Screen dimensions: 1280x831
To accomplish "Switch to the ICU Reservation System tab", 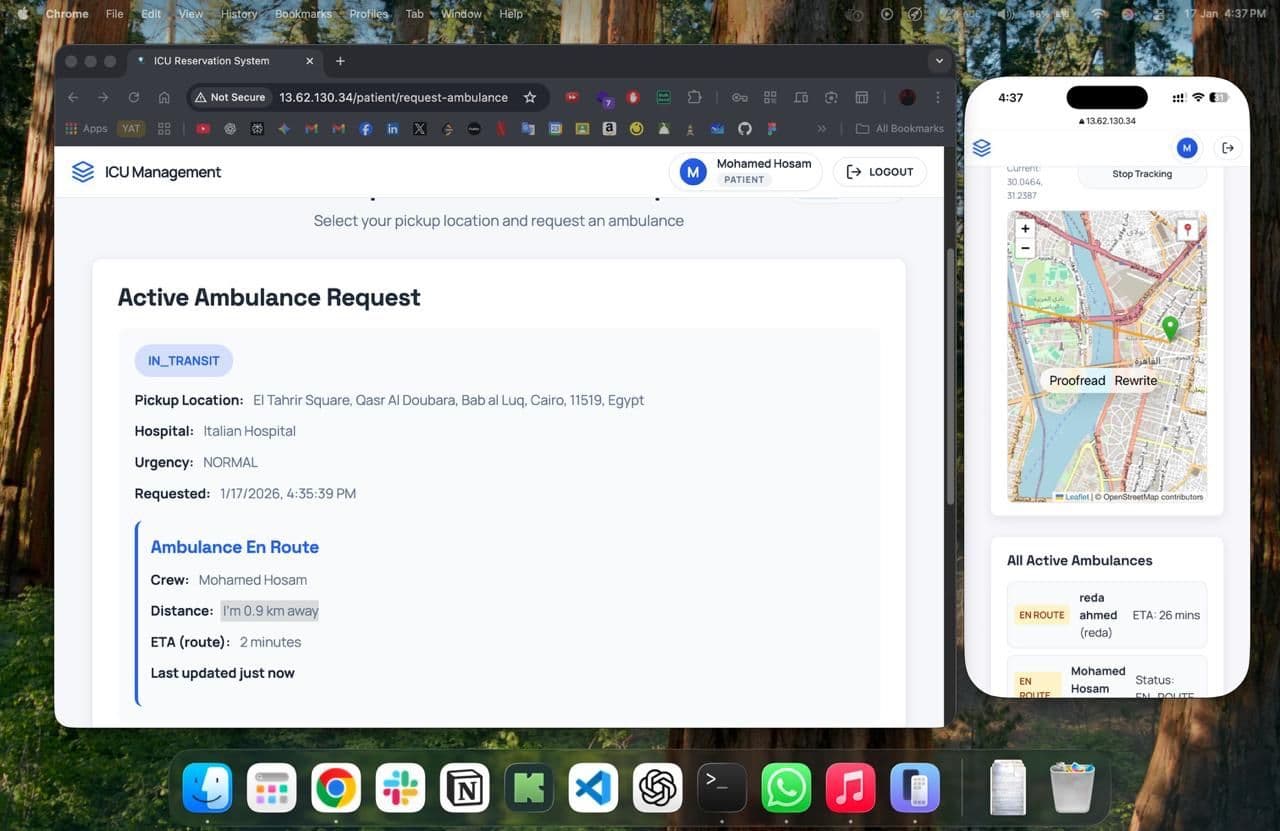I will click(x=212, y=61).
